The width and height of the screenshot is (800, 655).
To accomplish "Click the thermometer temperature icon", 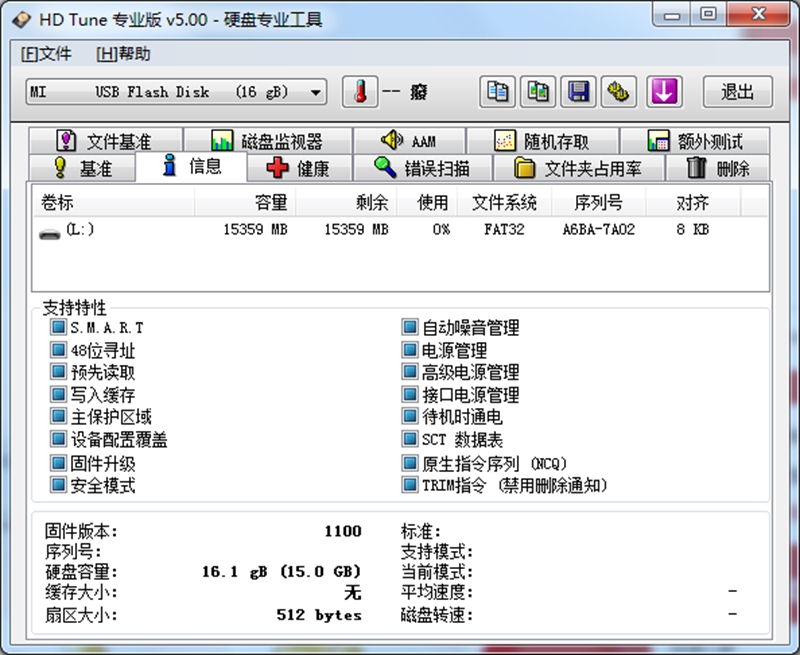I will (x=362, y=91).
